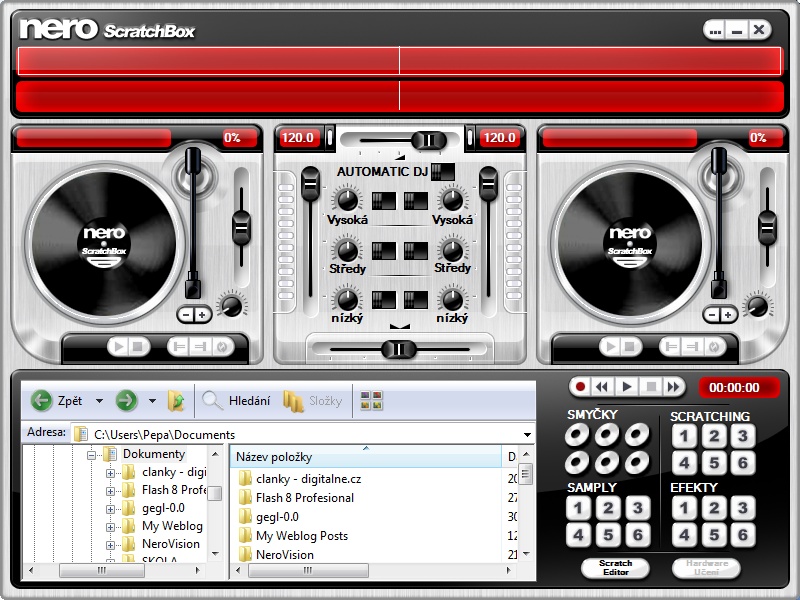Trigger third loop in SMYČKY top row
The width and height of the screenshot is (800, 600).
point(637,435)
